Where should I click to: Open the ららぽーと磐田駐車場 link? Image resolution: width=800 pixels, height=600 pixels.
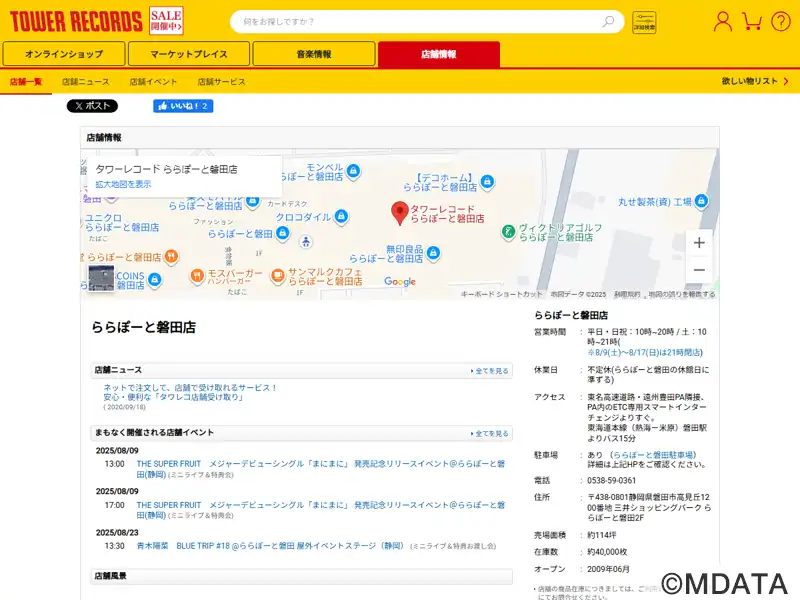(654, 455)
